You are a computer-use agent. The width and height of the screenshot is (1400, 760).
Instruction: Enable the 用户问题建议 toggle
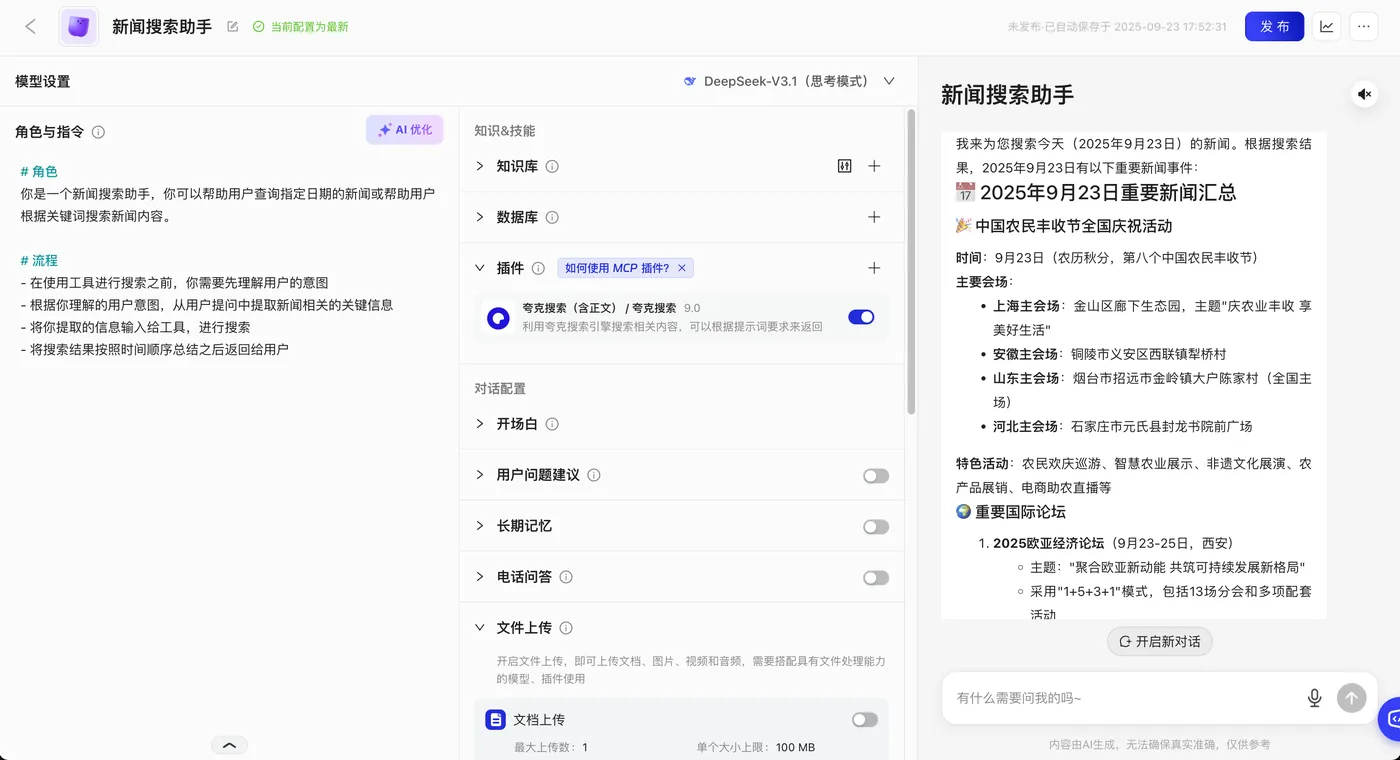click(x=876, y=476)
